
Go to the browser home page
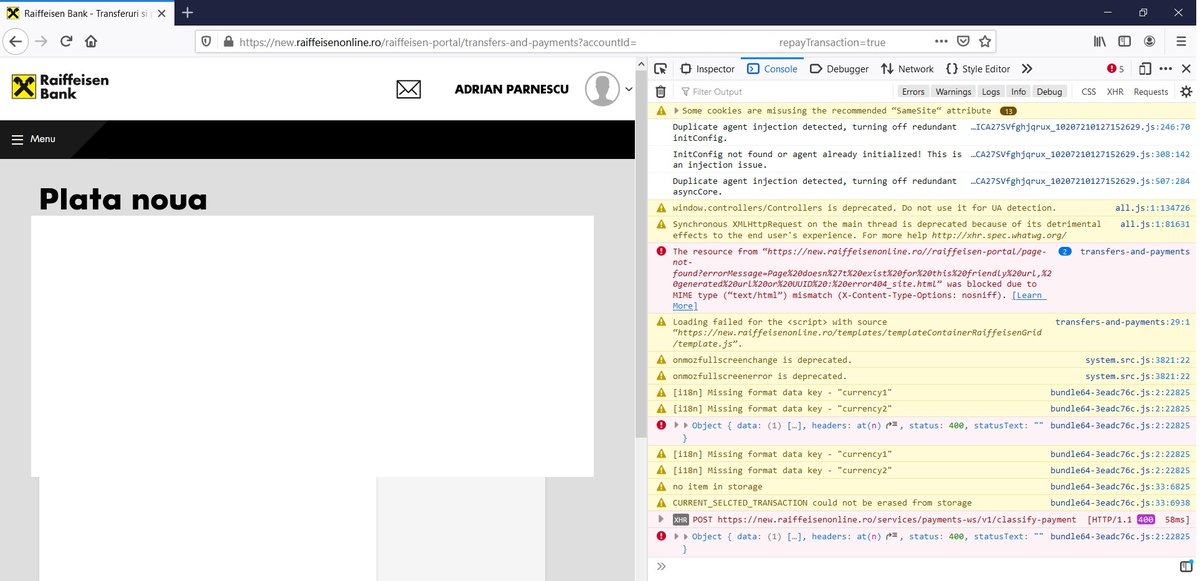[x=91, y=42]
